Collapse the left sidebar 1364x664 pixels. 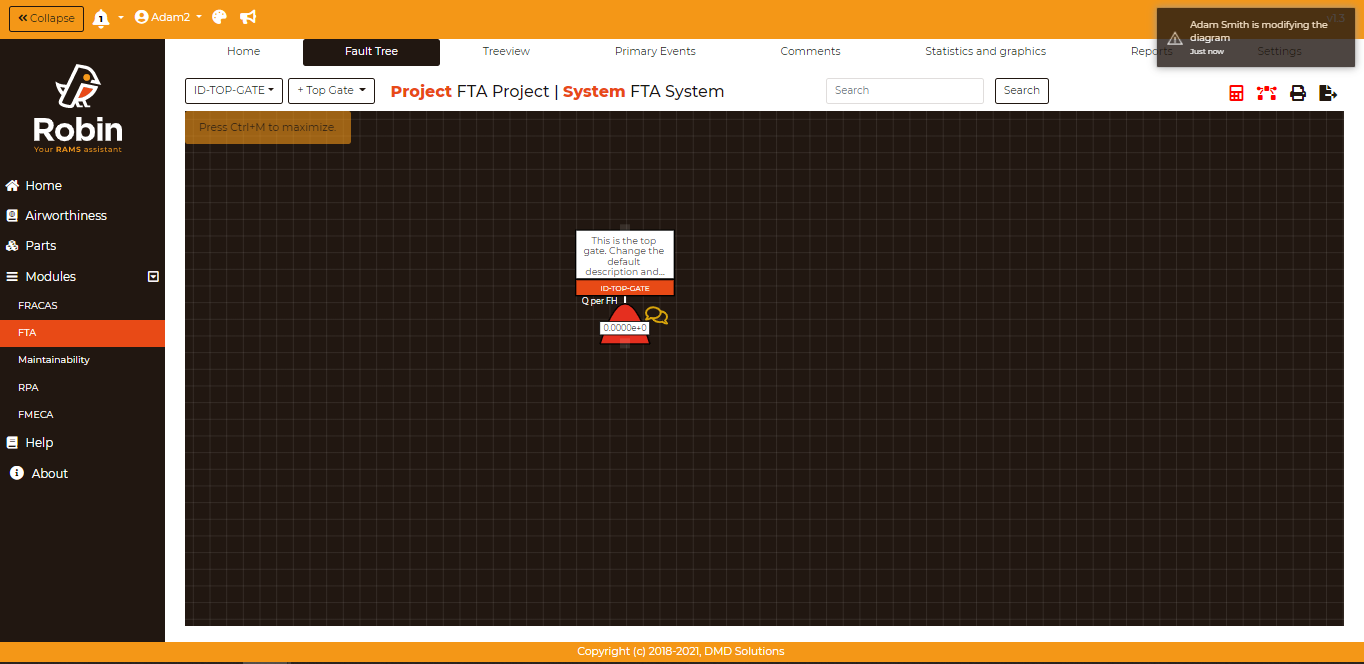pos(46,18)
